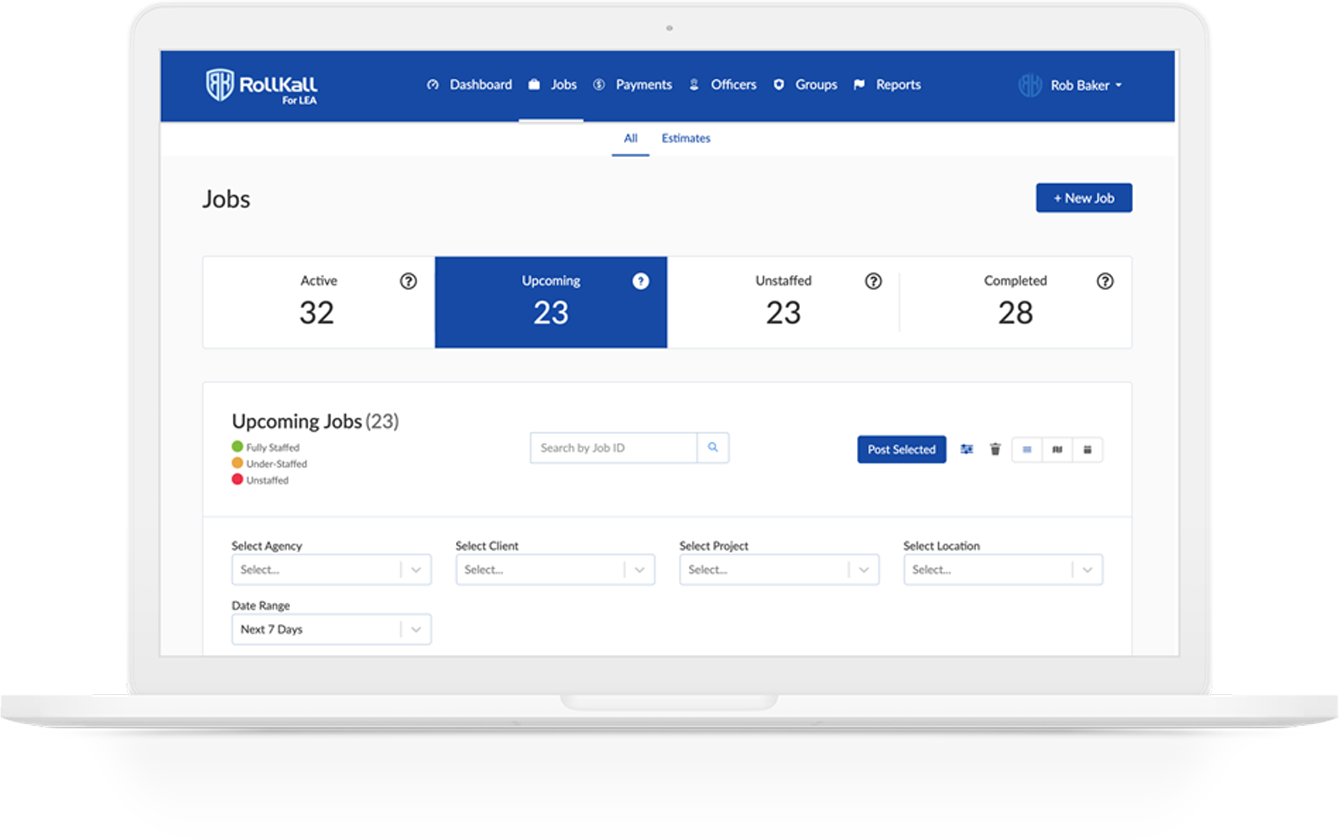Select the Unstaffed red status indicator
Screen dimensions: 1339x839
237,480
